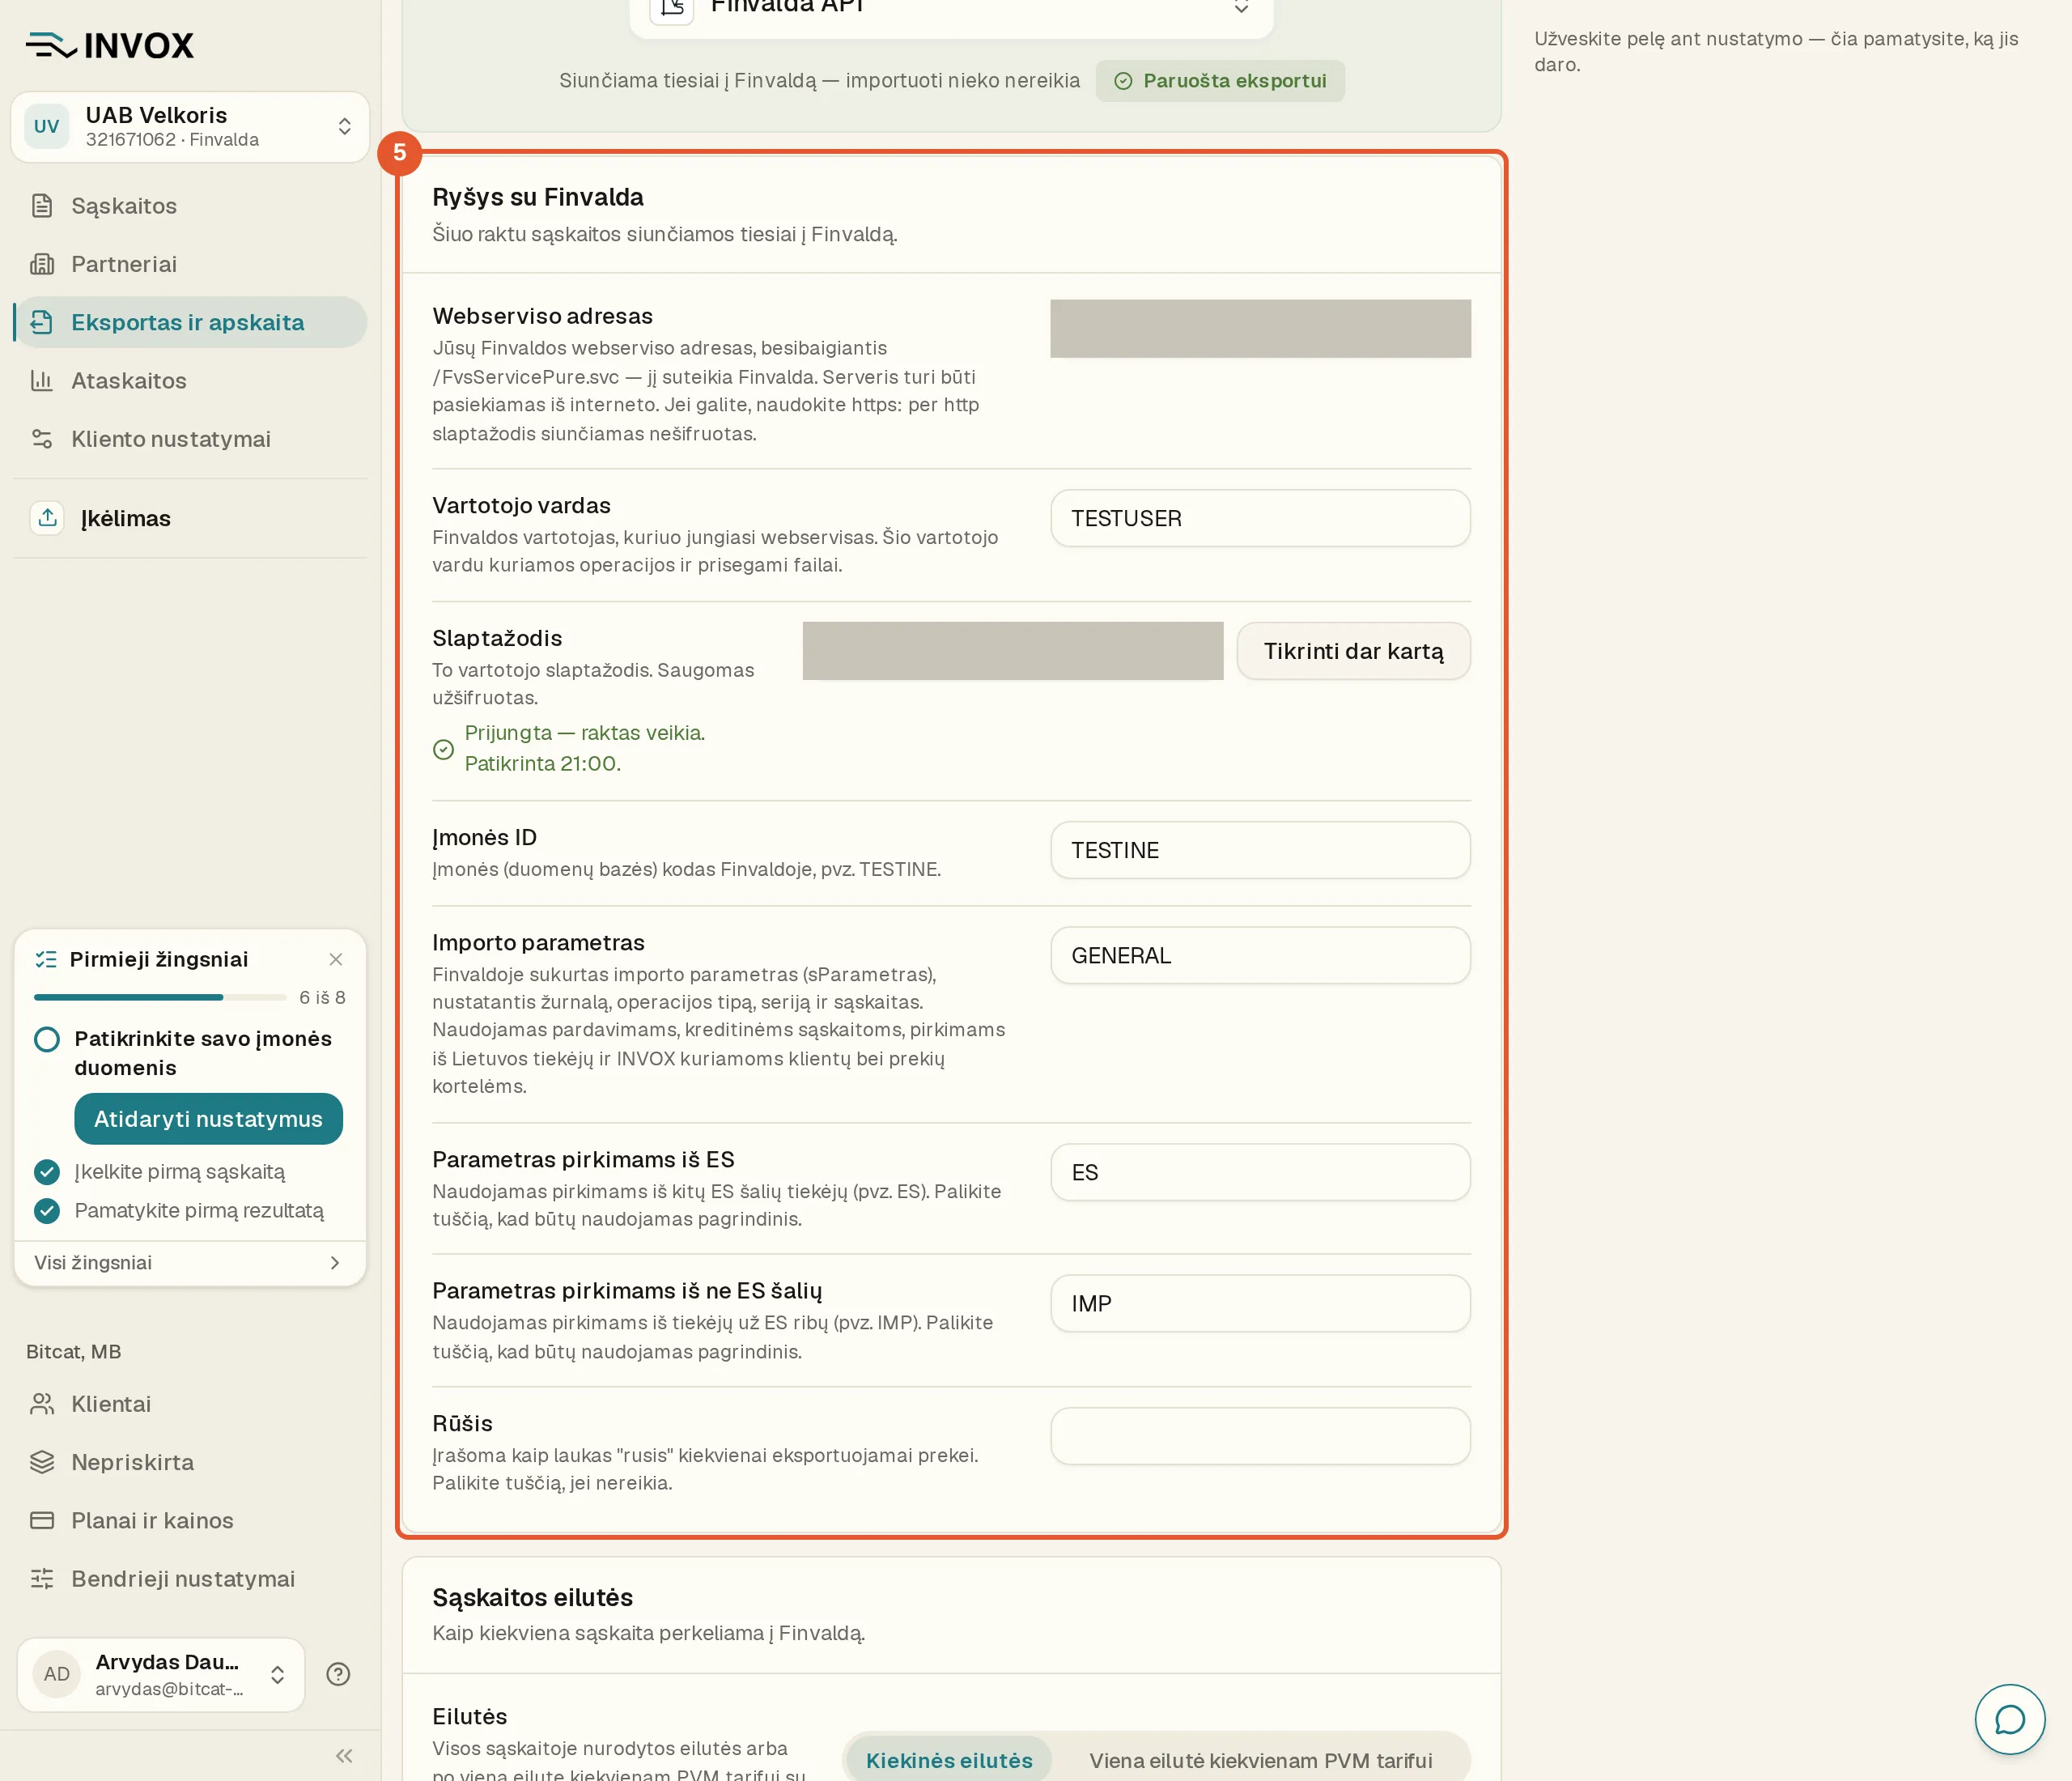Viewport: 2072px width, 1781px height.
Task: Click the AD user avatar
Action: click(x=56, y=1674)
